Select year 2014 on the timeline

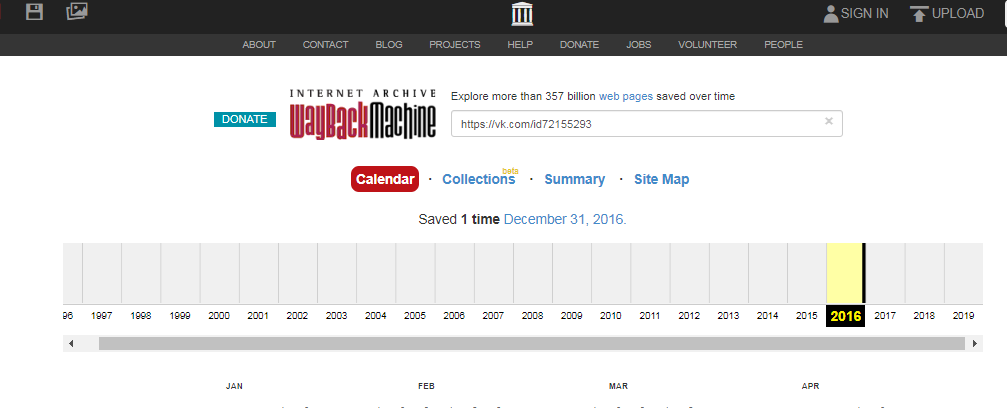coord(767,315)
